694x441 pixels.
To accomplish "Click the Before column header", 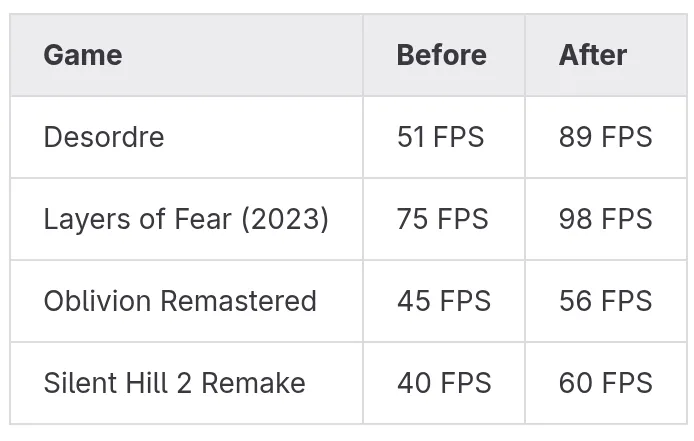I will tap(441, 55).
